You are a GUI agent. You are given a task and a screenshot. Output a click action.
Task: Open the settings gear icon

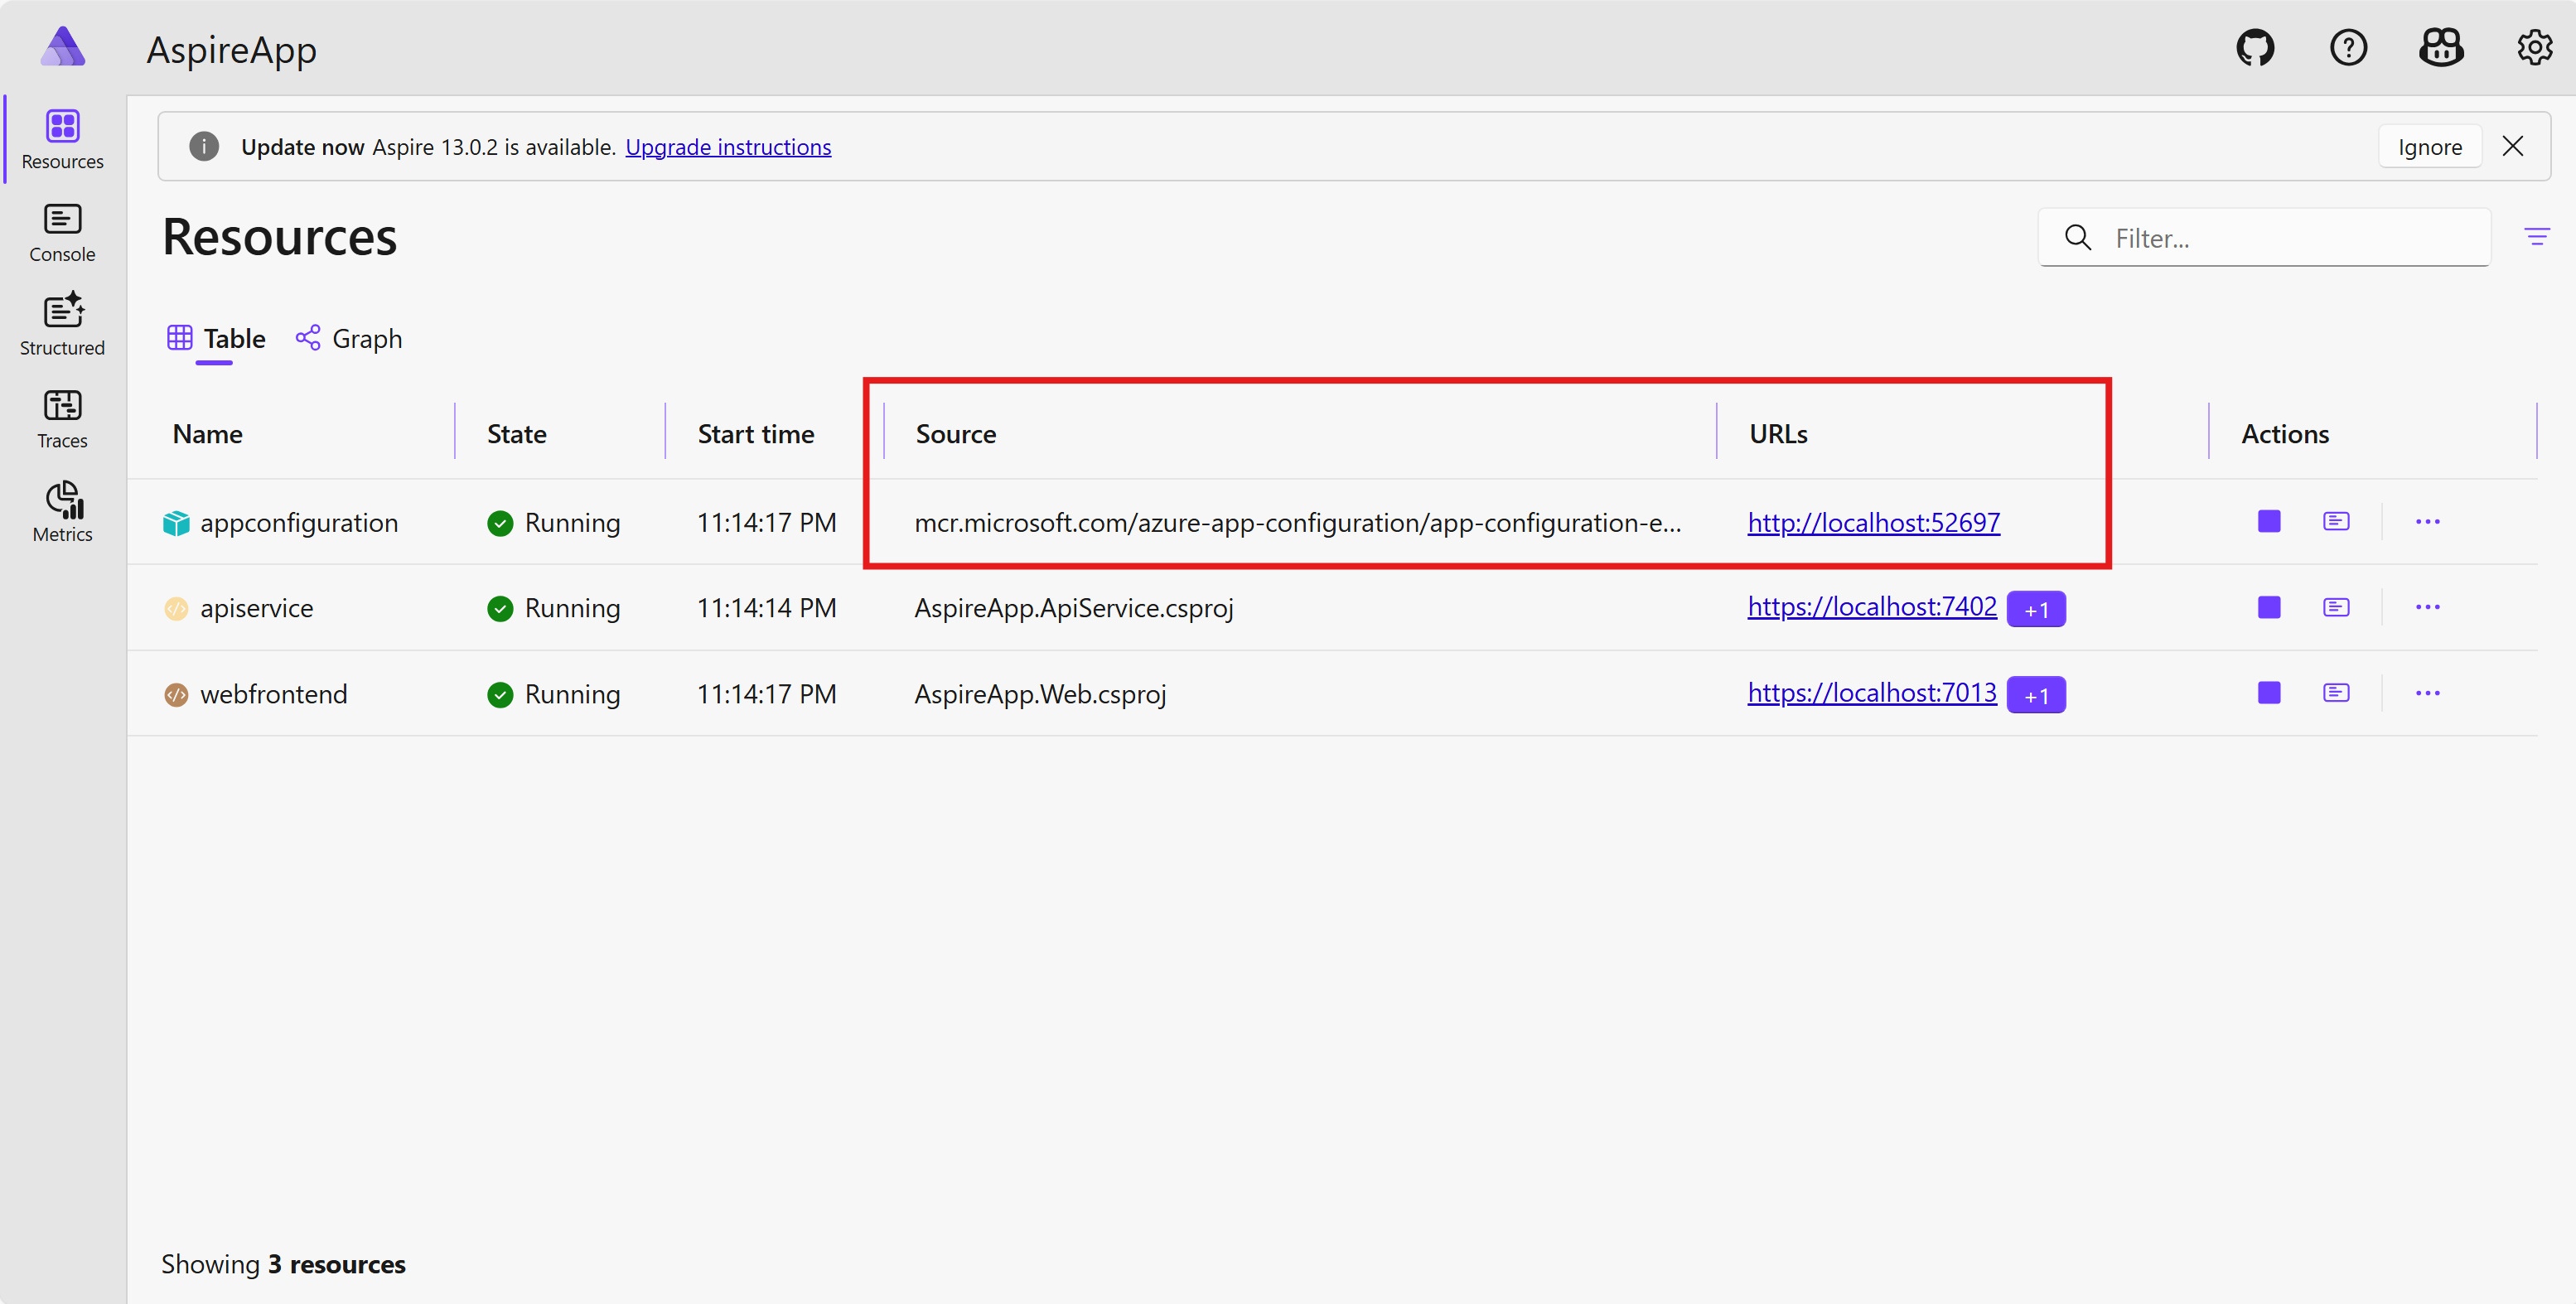tap(2534, 47)
